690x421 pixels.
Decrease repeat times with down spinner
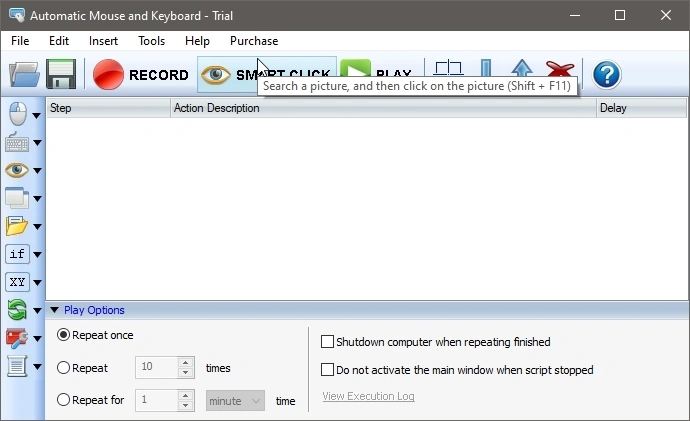(186, 372)
